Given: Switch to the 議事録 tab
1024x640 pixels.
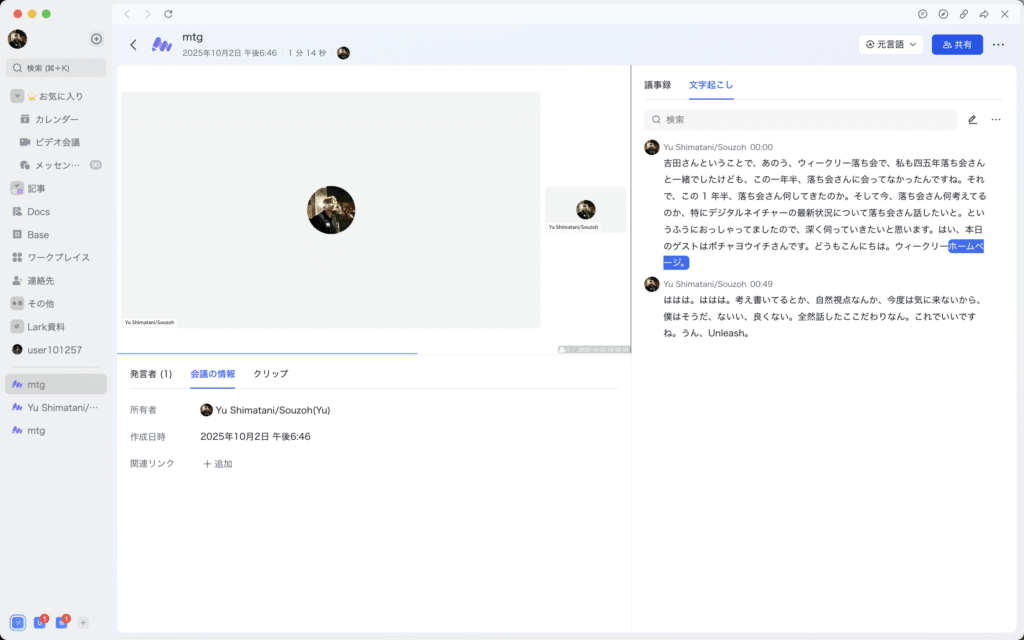Looking at the screenshot, I should pyautogui.click(x=657, y=85).
